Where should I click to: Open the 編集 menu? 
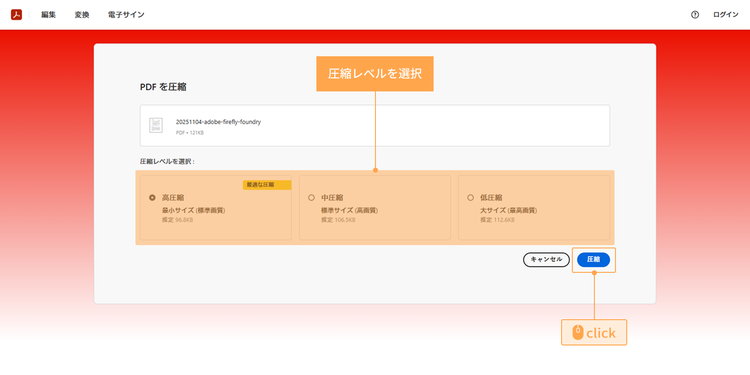(x=48, y=15)
